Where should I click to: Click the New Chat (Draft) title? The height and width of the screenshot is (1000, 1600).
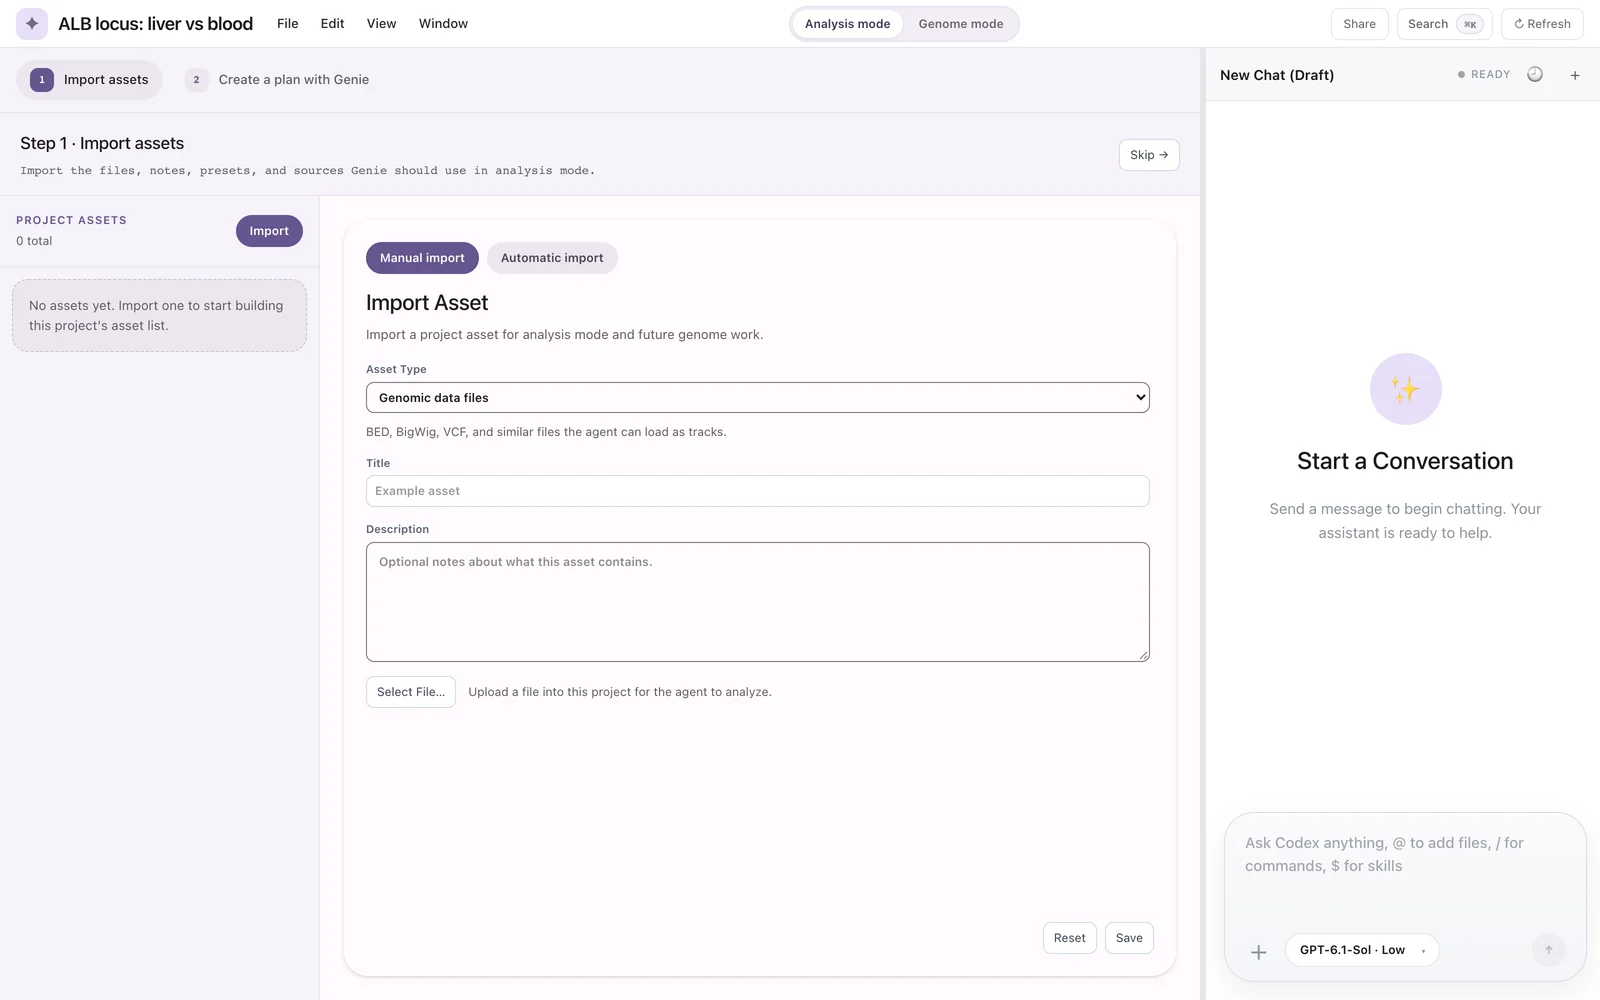pyautogui.click(x=1277, y=75)
